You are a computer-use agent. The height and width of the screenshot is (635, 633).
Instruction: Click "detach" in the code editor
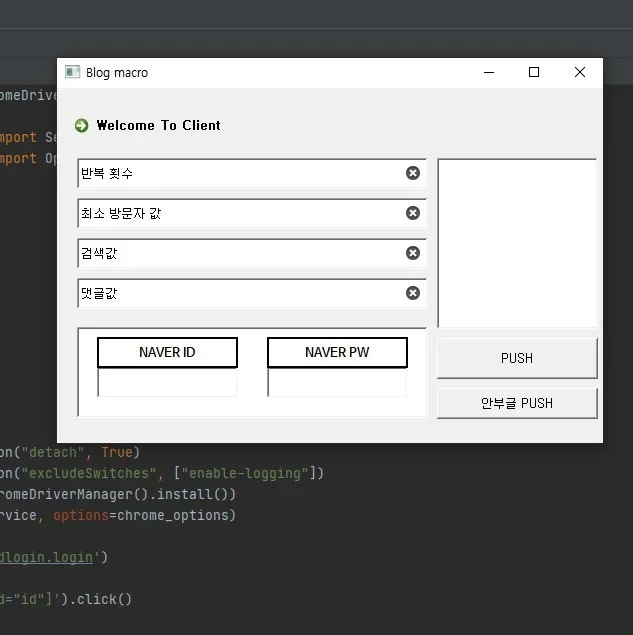[x=53, y=452]
